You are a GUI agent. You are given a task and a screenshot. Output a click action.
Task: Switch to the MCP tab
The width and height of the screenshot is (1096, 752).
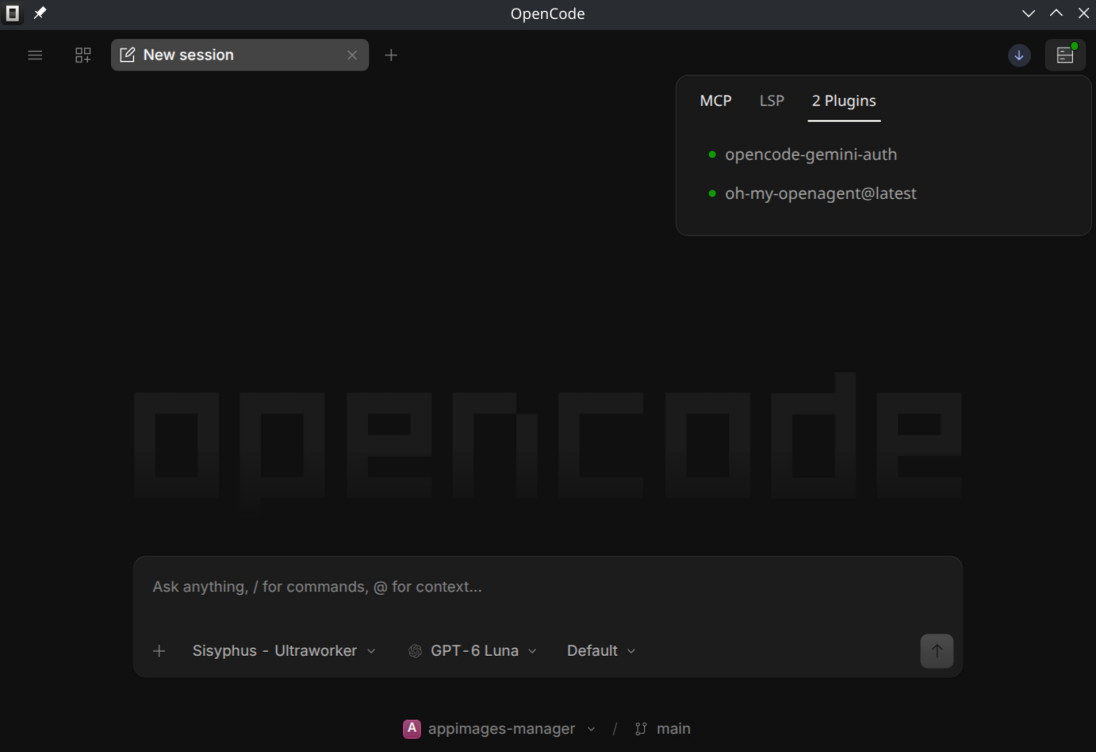pyautogui.click(x=716, y=101)
